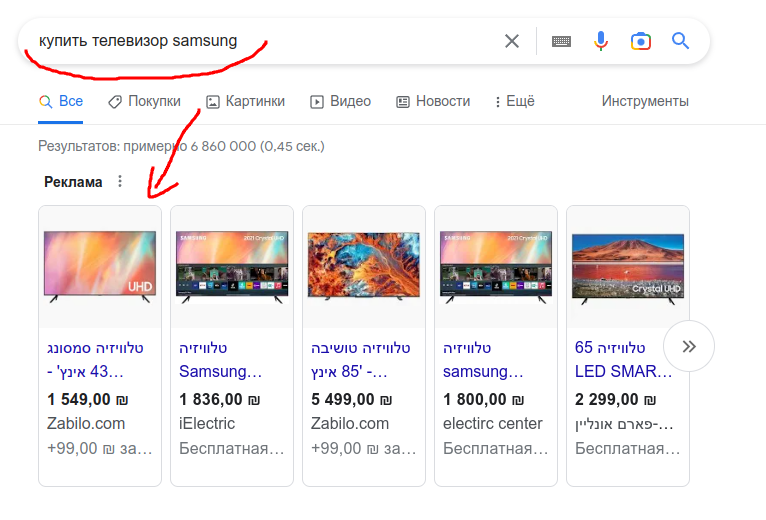Screen dimensions: 766x520
Task: Switch to the Видео tab
Action: [340, 101]
